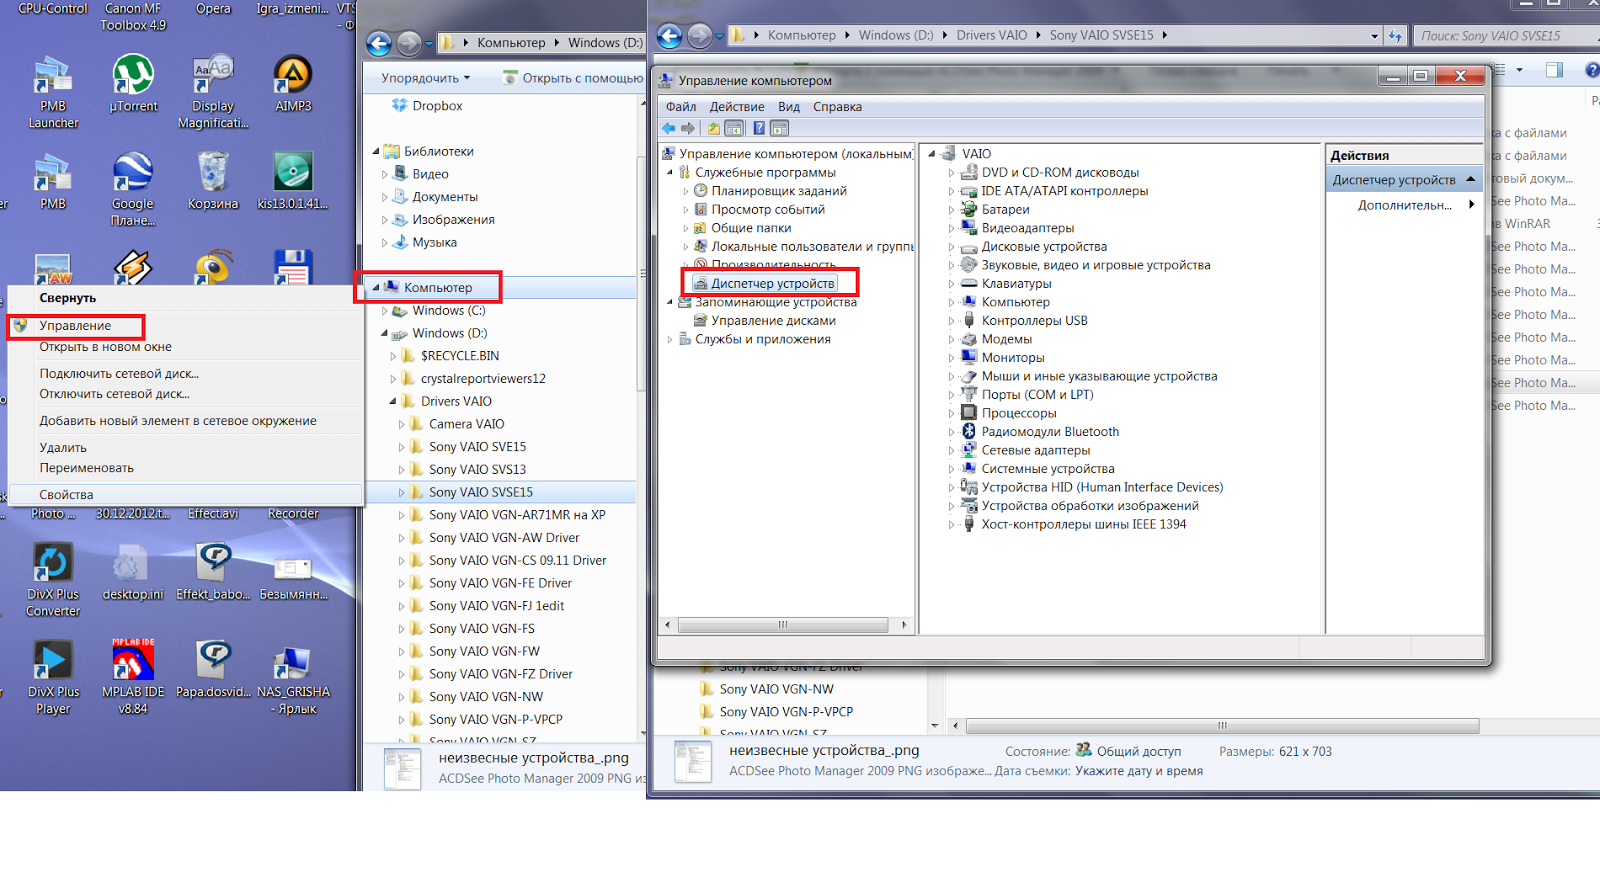This screenshot has width=1600, height=888.
Task: Open the AIMP3 desktop icon
Action: click(293, 83)
